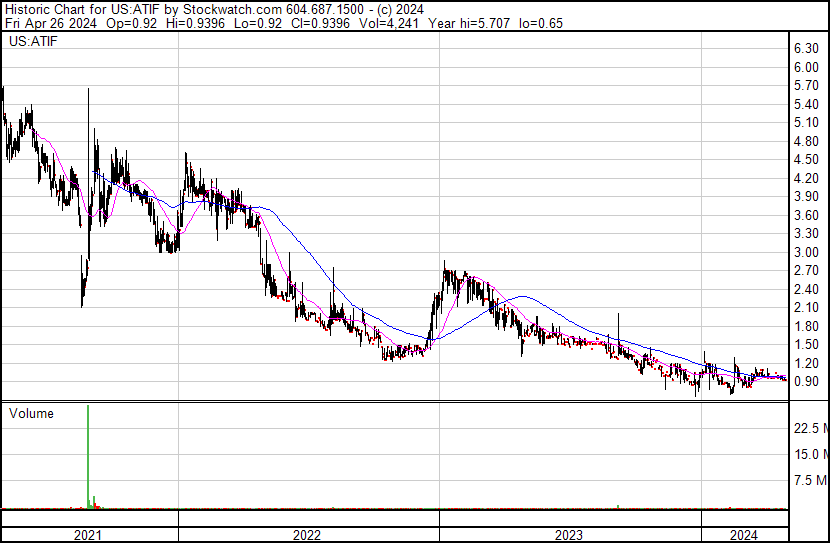The width and height of the screenshot is (830, 543).
Task: Click the 1.50 price axis label
Action: 806,345
